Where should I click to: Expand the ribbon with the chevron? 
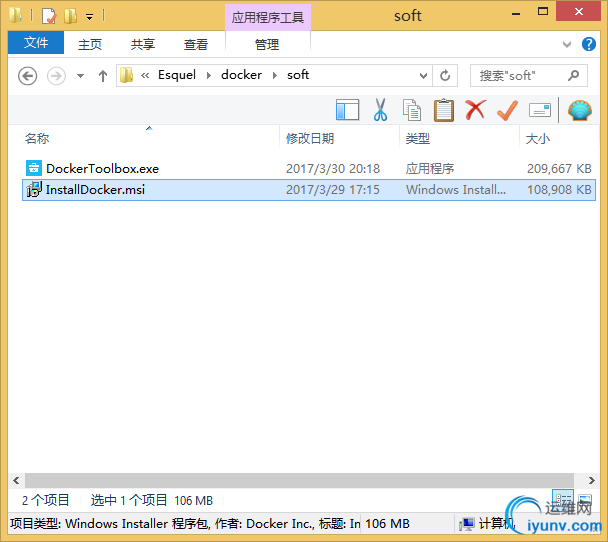click(x=567, y=44)
